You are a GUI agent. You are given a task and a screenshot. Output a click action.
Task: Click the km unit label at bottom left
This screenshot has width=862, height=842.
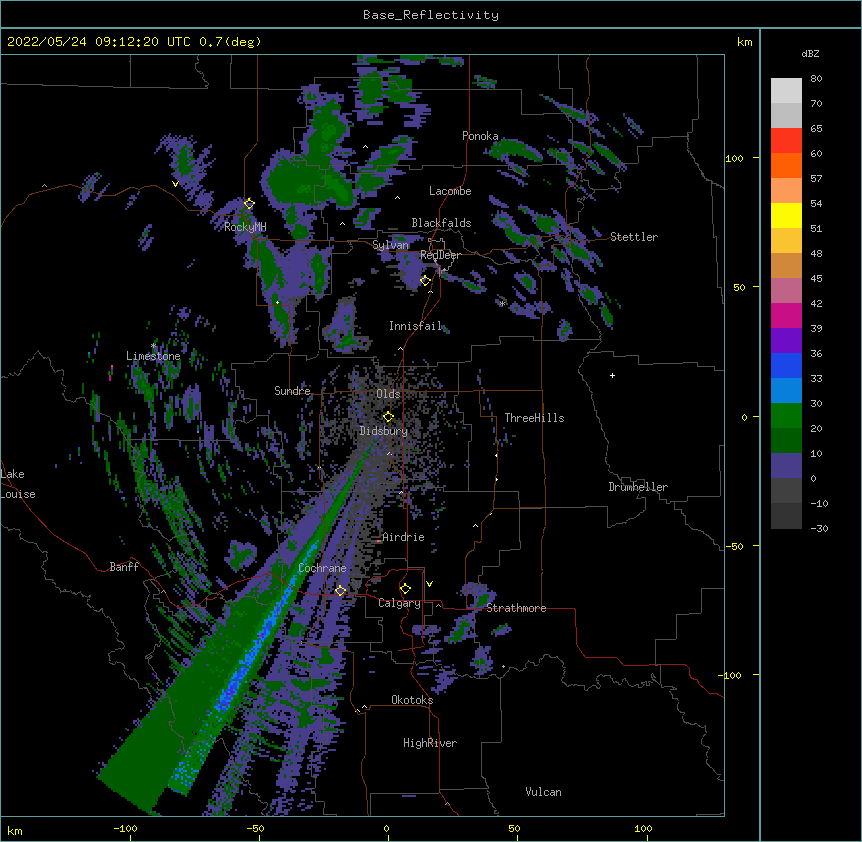point(14,830)
